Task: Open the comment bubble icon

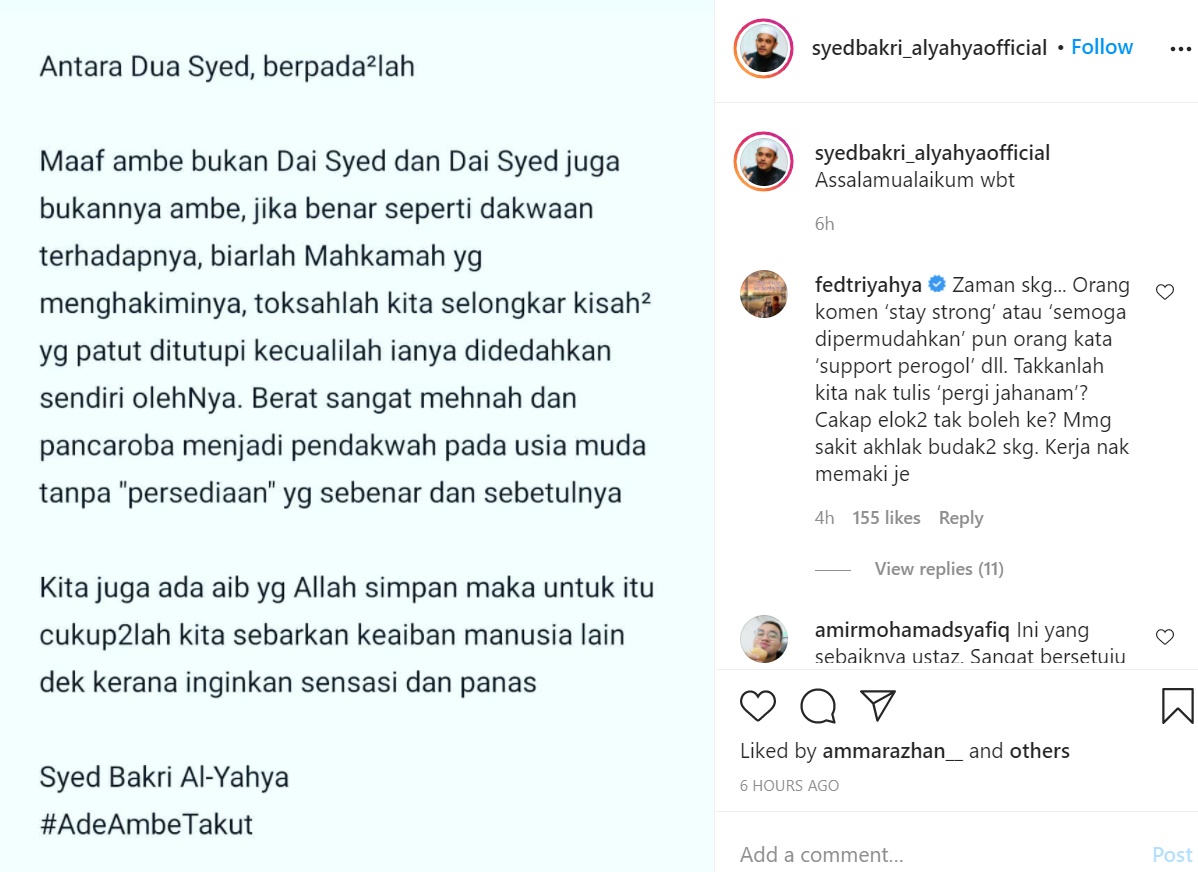Action: pyautogui.click(x=818, y=705)
